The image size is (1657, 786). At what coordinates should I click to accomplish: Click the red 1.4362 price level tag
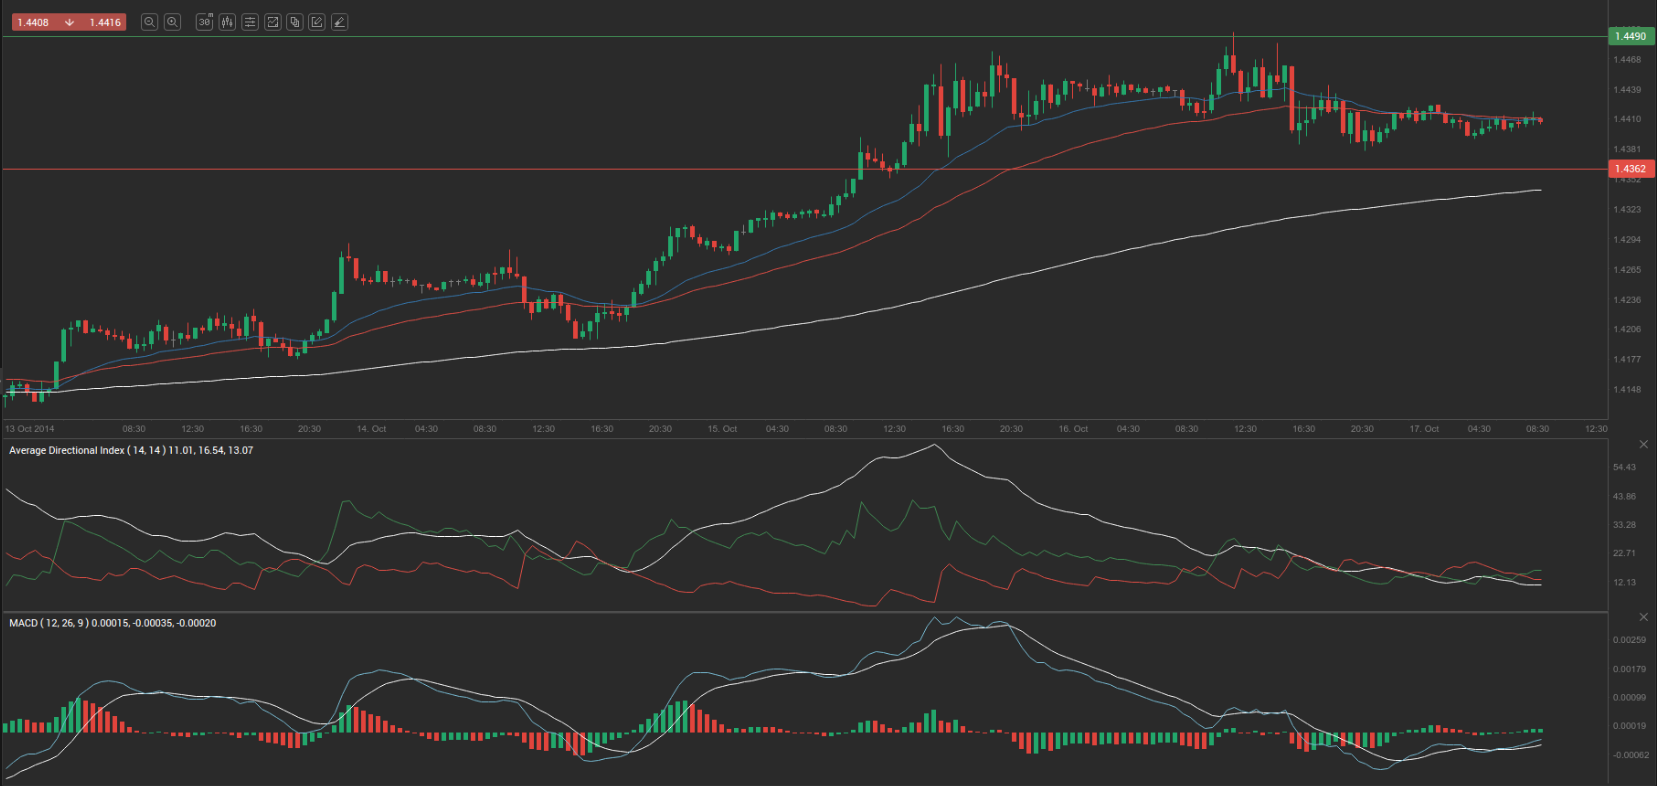1630,169
